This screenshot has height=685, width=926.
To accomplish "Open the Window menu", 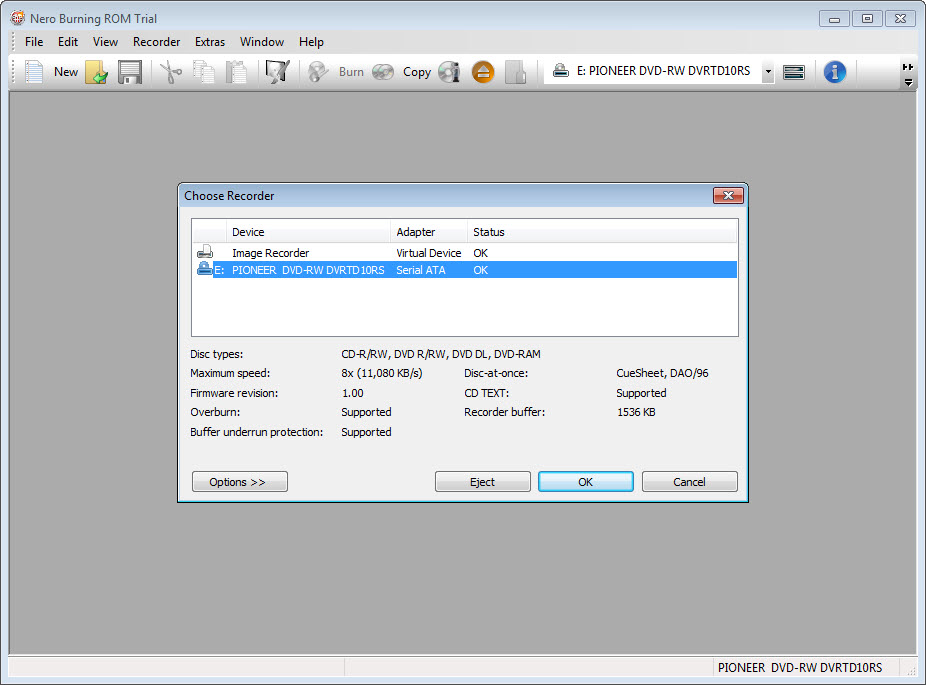I will point(262,42).
